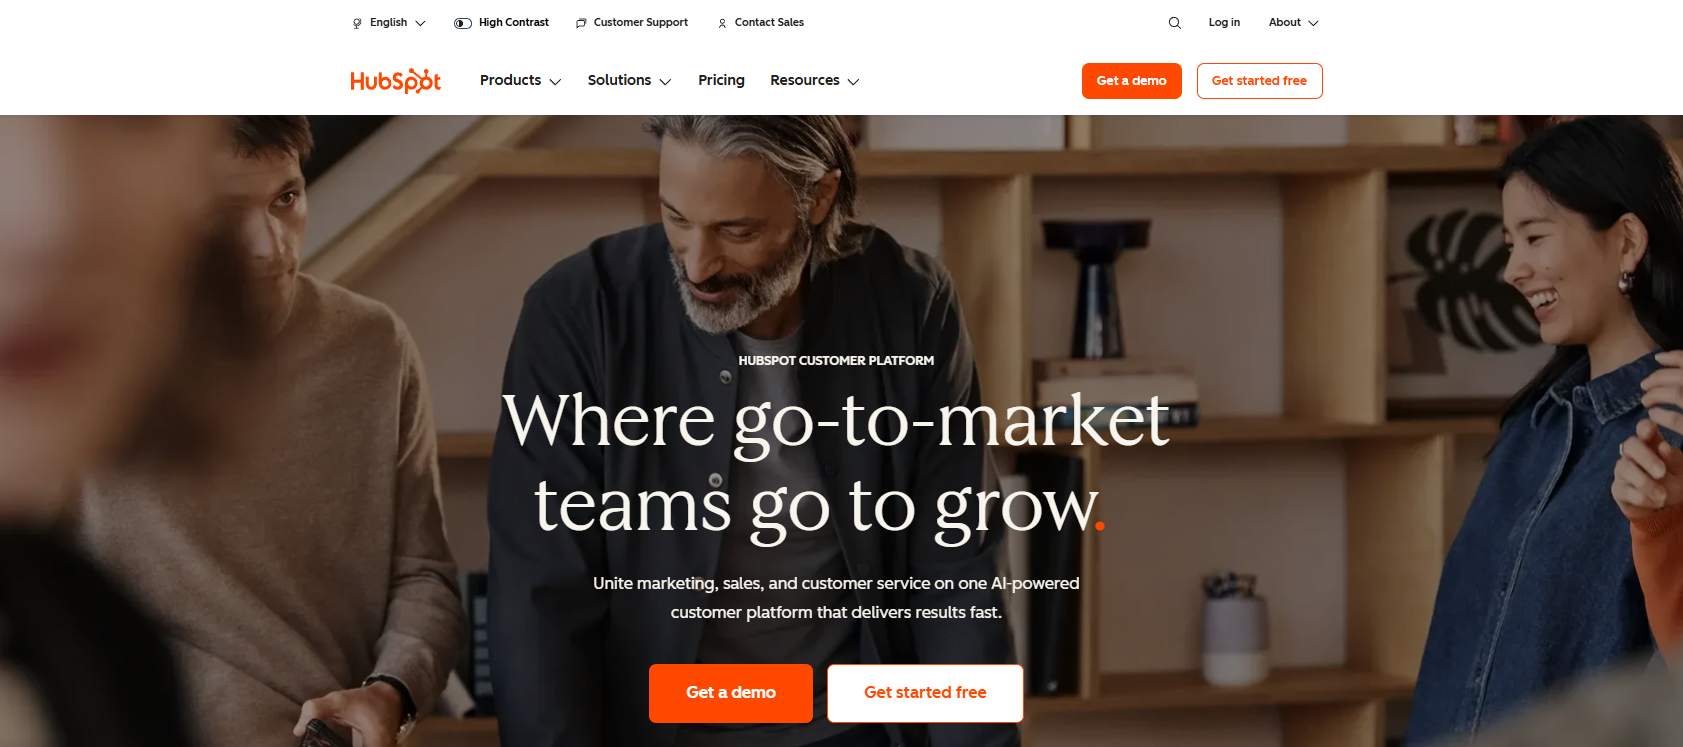Click the chat icon beside Customer Support
The height and width of the screenshot is (747, 1683).
(x=581, y=23)
